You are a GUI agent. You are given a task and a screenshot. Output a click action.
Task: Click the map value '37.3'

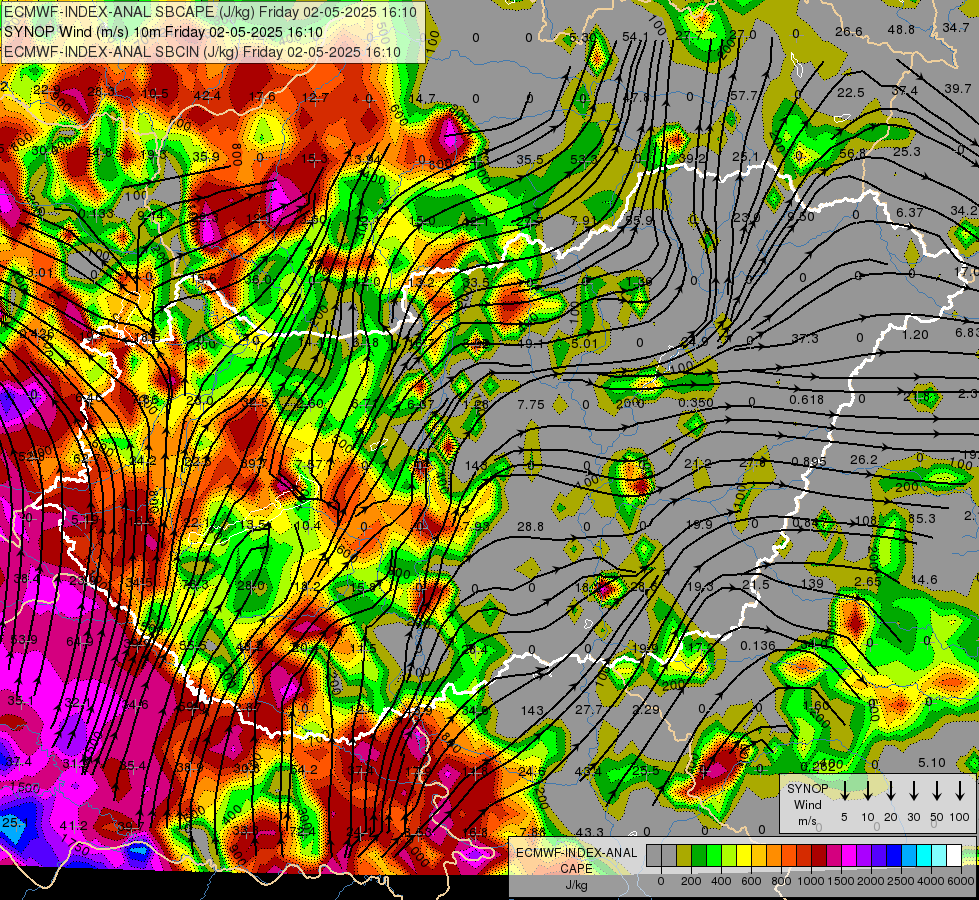click(805, 338)
